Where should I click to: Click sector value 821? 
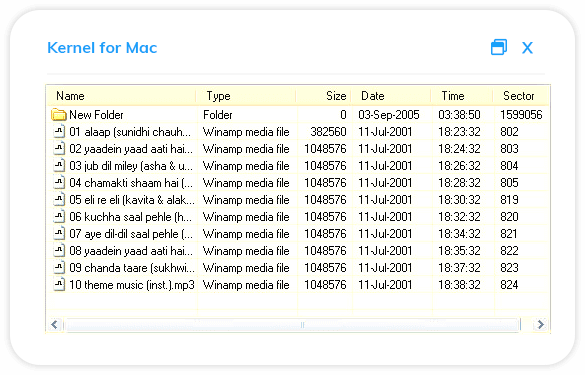(509, 234)
